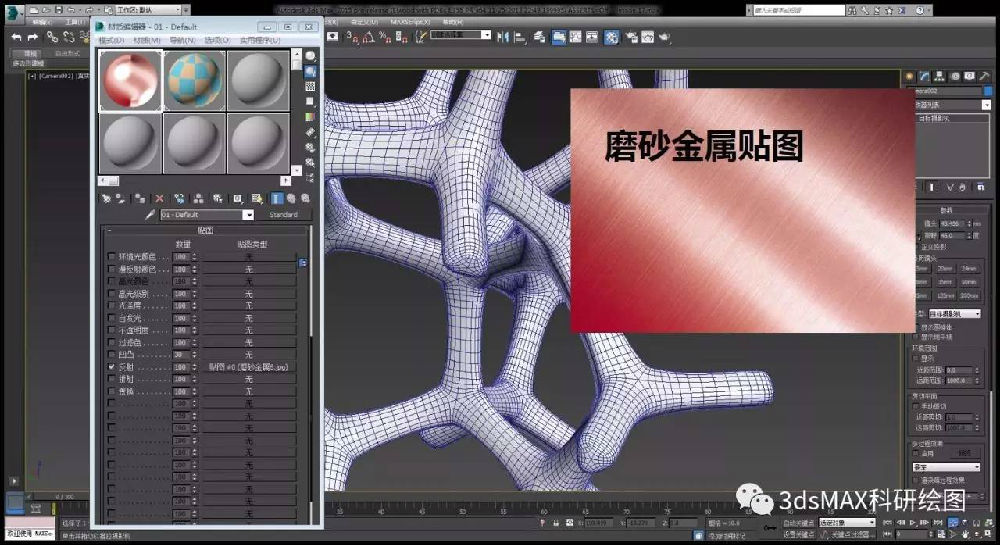Open the 贴图 #0 (磨砂金属.jpg) map button
This screenshot has height=545, width=1000.
pyautogui.click(x=248, y=368)
